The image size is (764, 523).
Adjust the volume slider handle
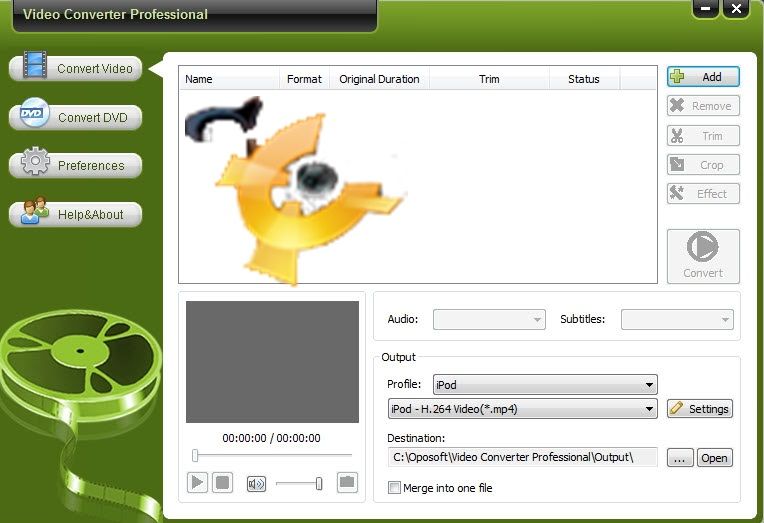click(319, 484)
